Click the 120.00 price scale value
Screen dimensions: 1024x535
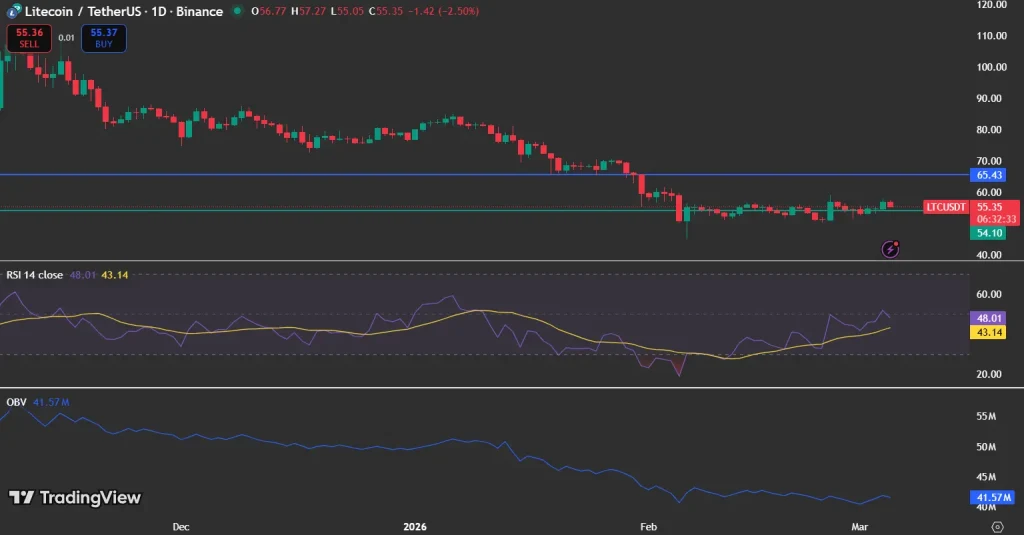click(x=991, y=5)
